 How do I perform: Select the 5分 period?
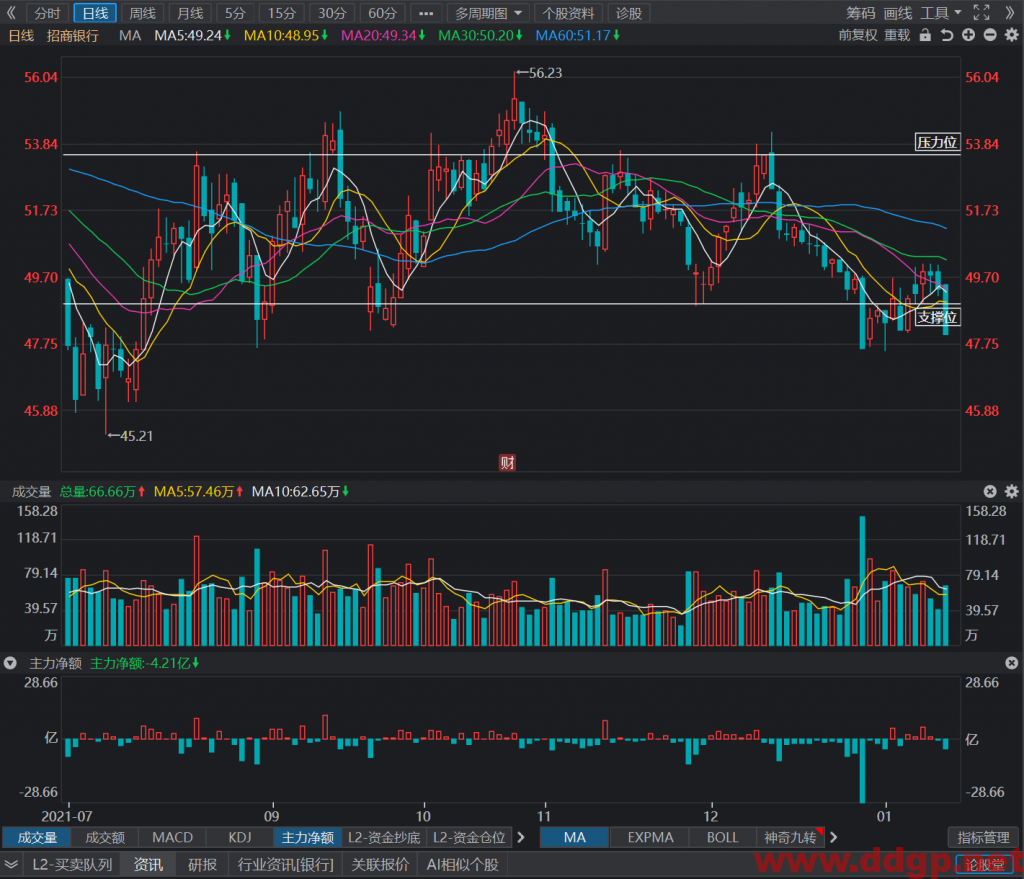[x=235, y=13]
